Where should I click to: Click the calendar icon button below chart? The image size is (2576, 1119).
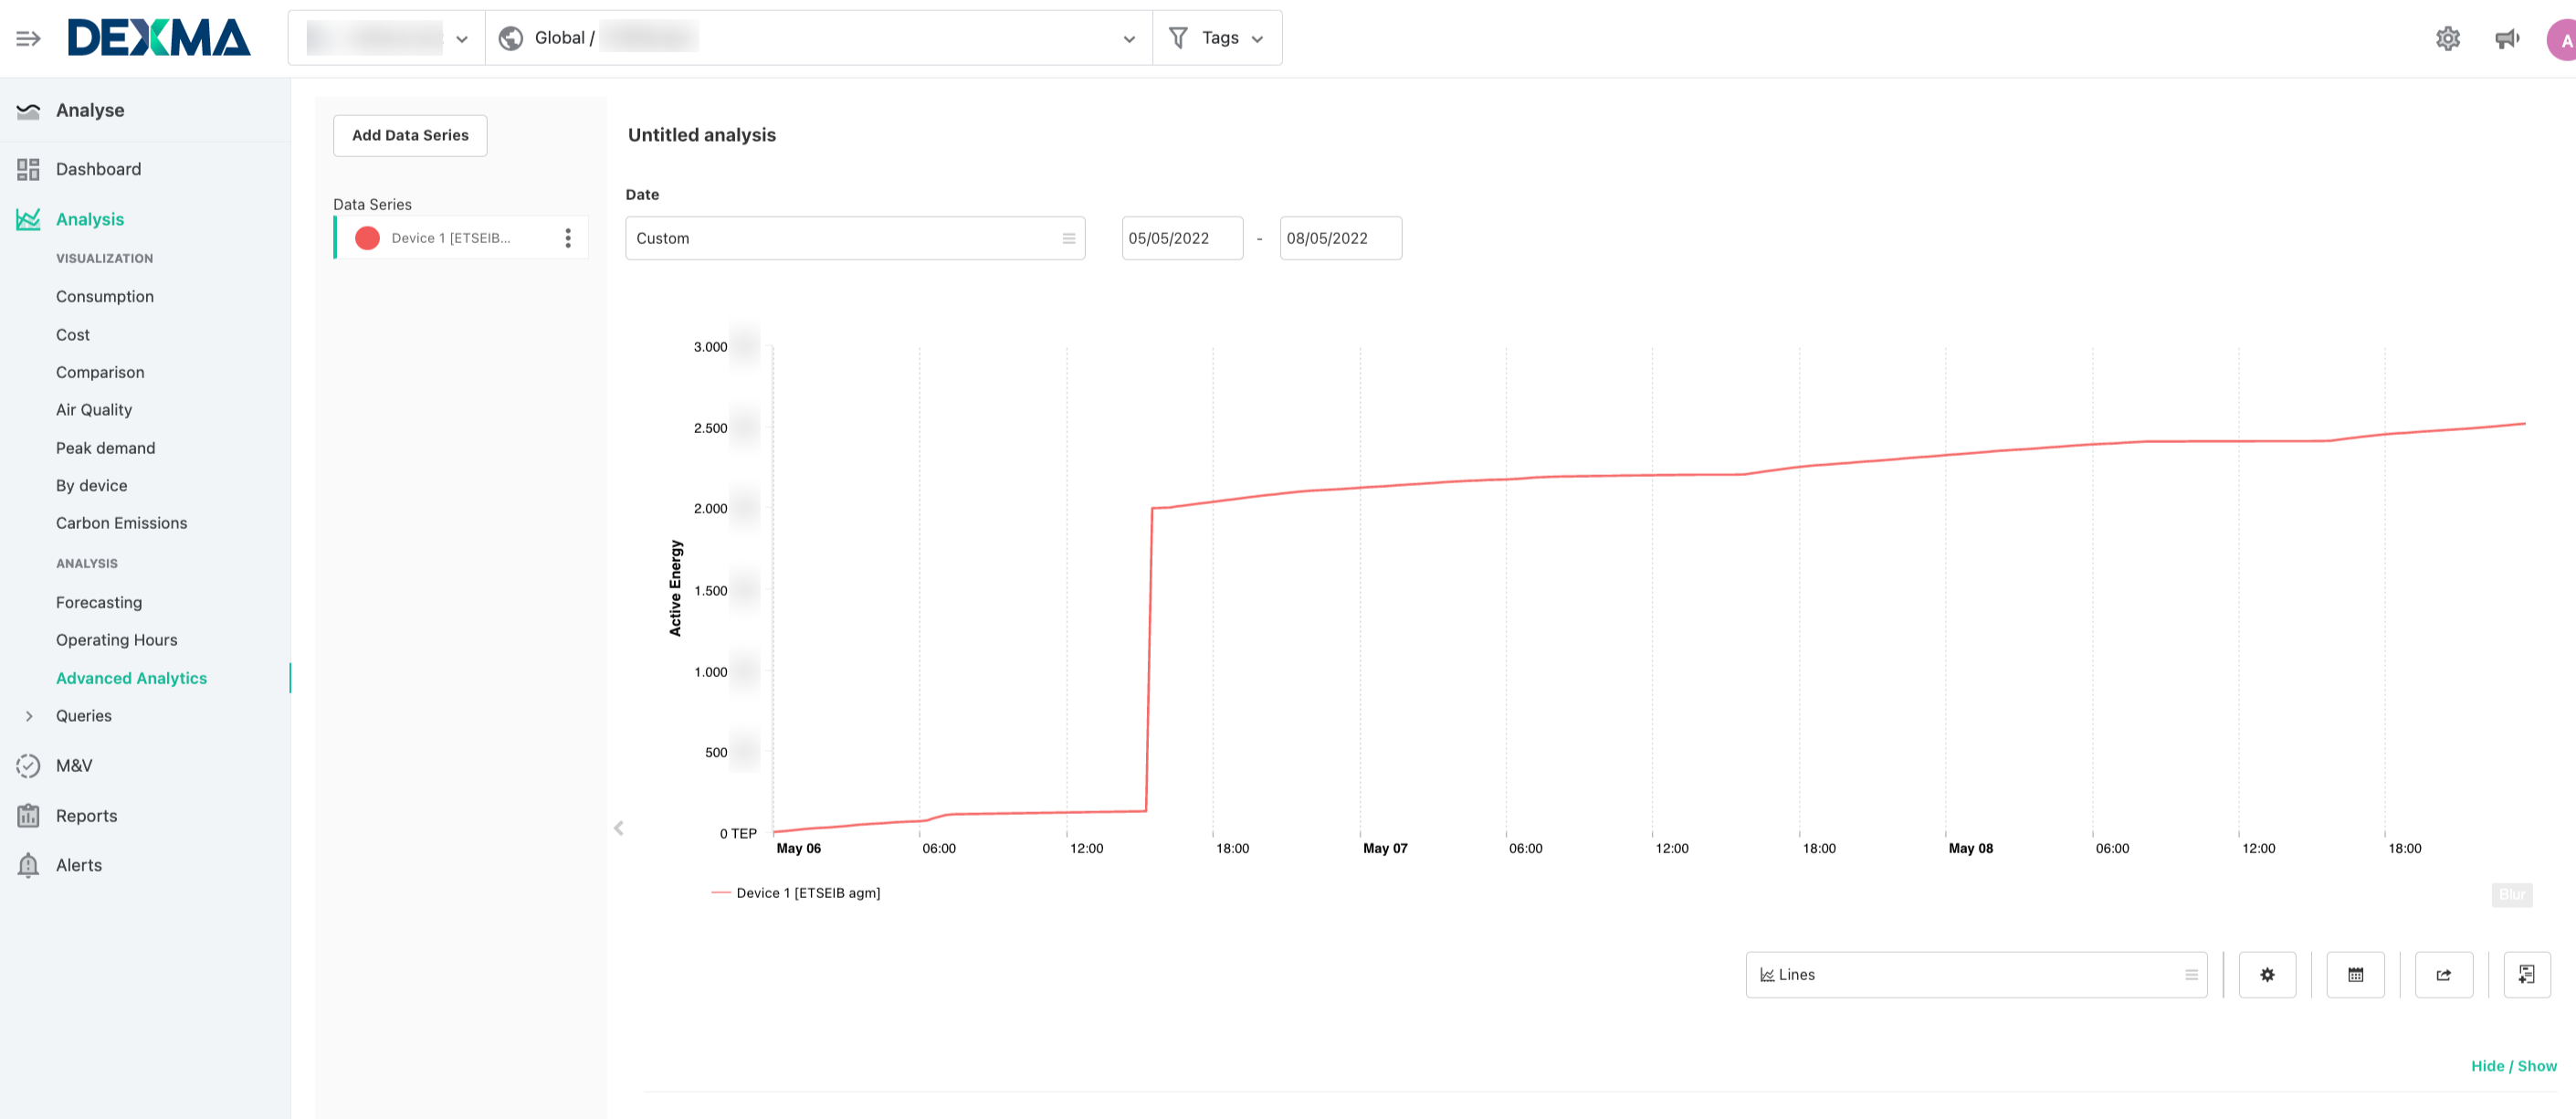click(x=2356, y=975)
